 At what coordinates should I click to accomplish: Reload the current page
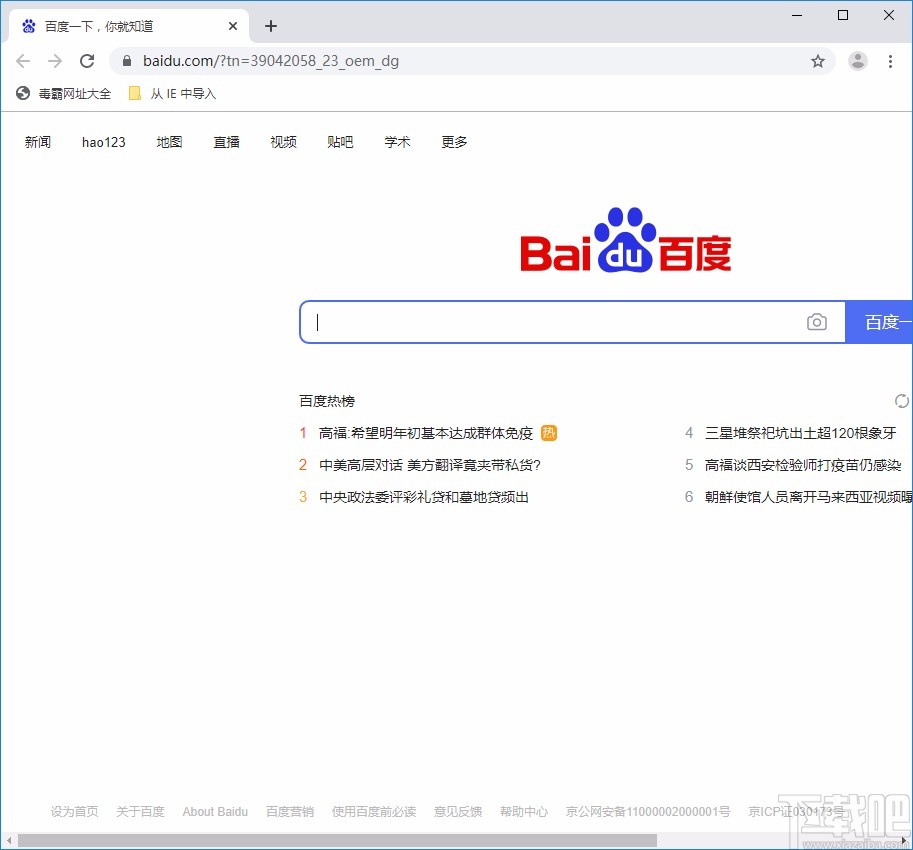(87, 60)
